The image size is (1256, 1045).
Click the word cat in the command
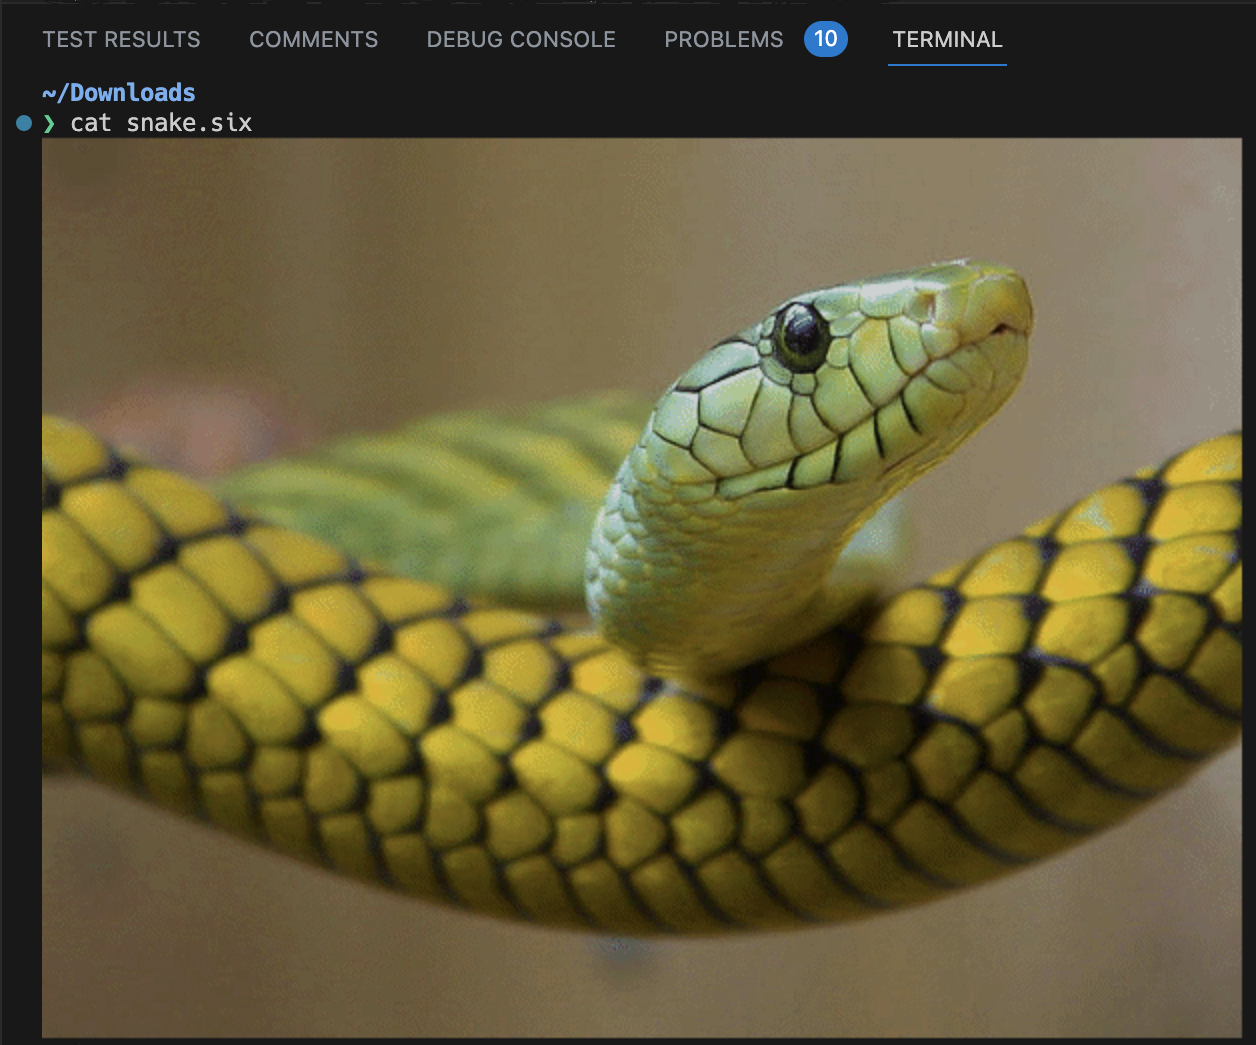tap(90, 123)
